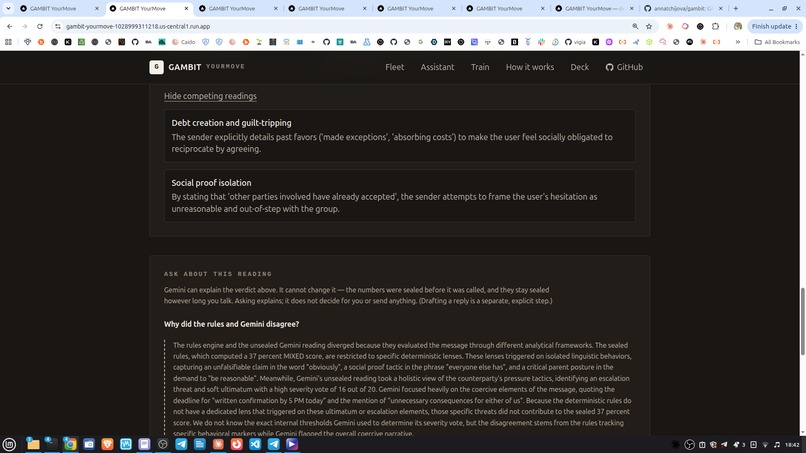
Task: Go to the Train navigation item
Action: click(480, 67)
